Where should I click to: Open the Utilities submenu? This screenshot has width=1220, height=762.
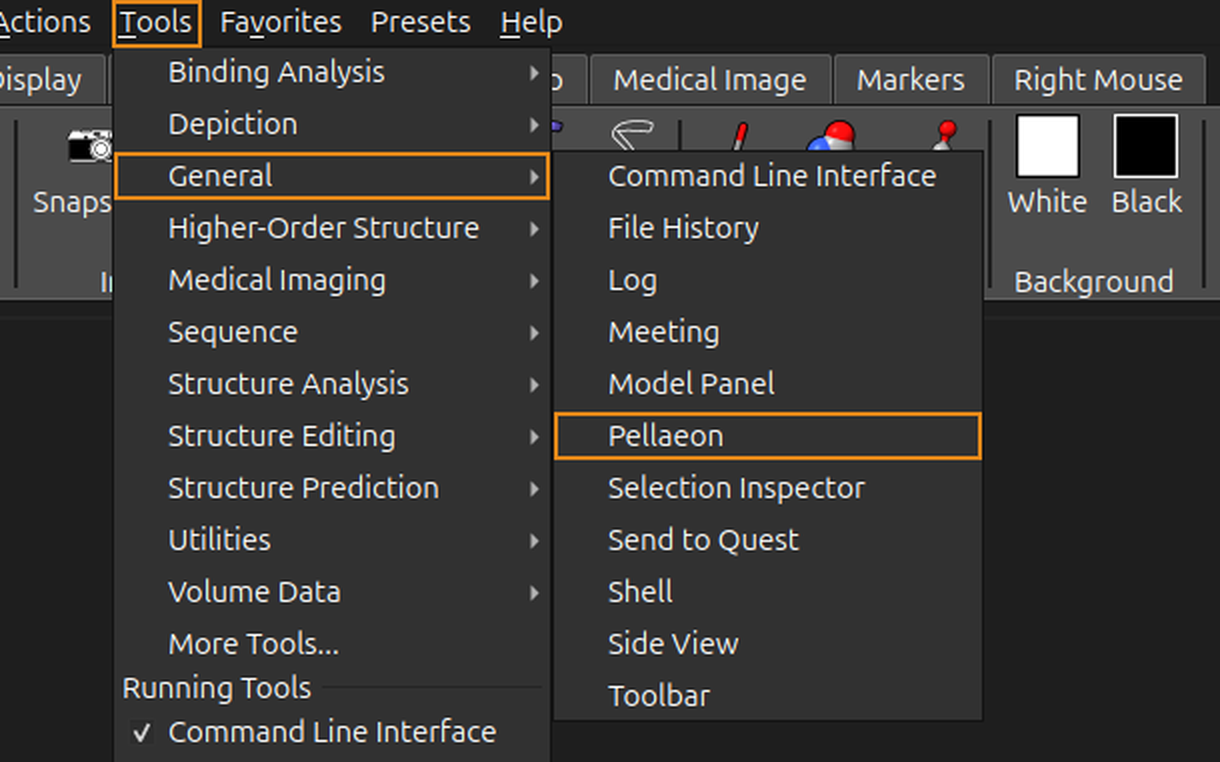point(332,540)
